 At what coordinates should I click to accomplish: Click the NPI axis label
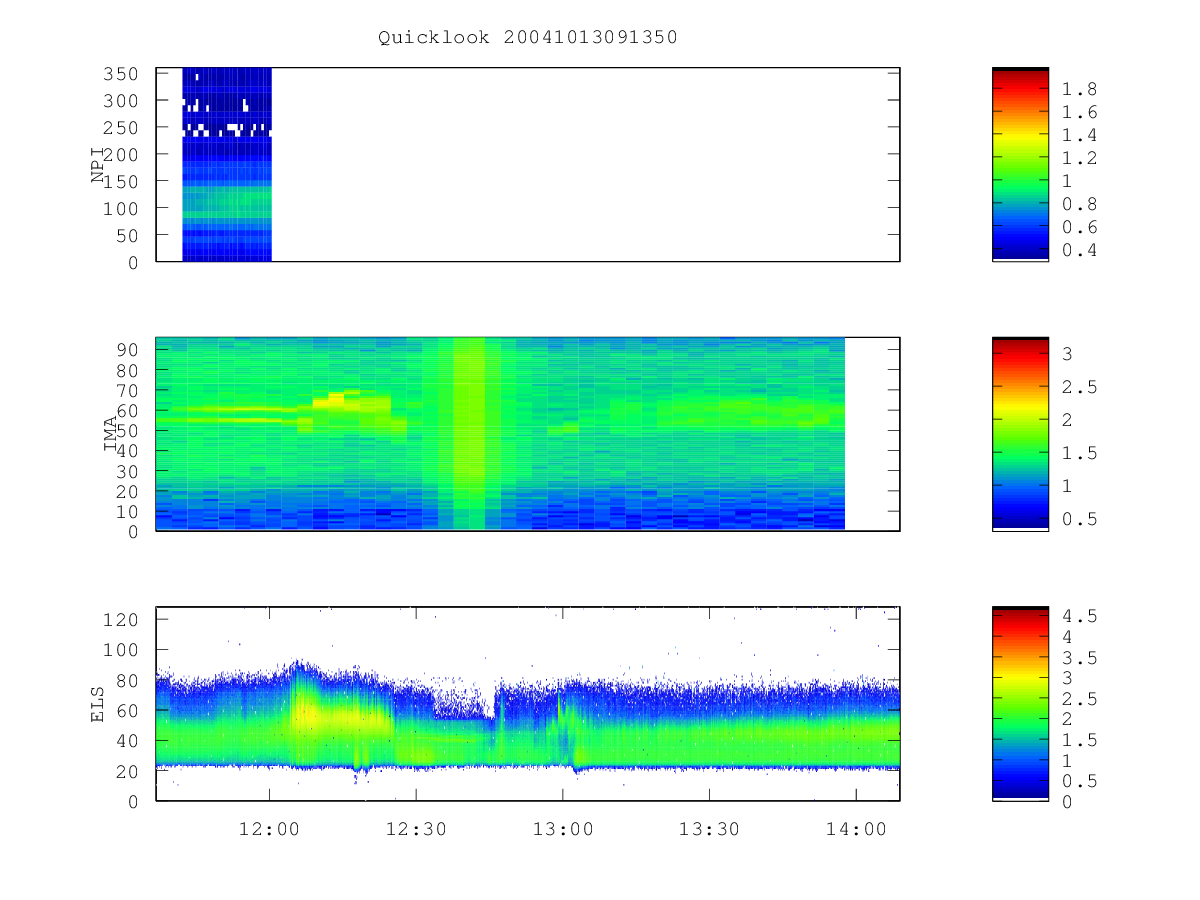(98, 165)
